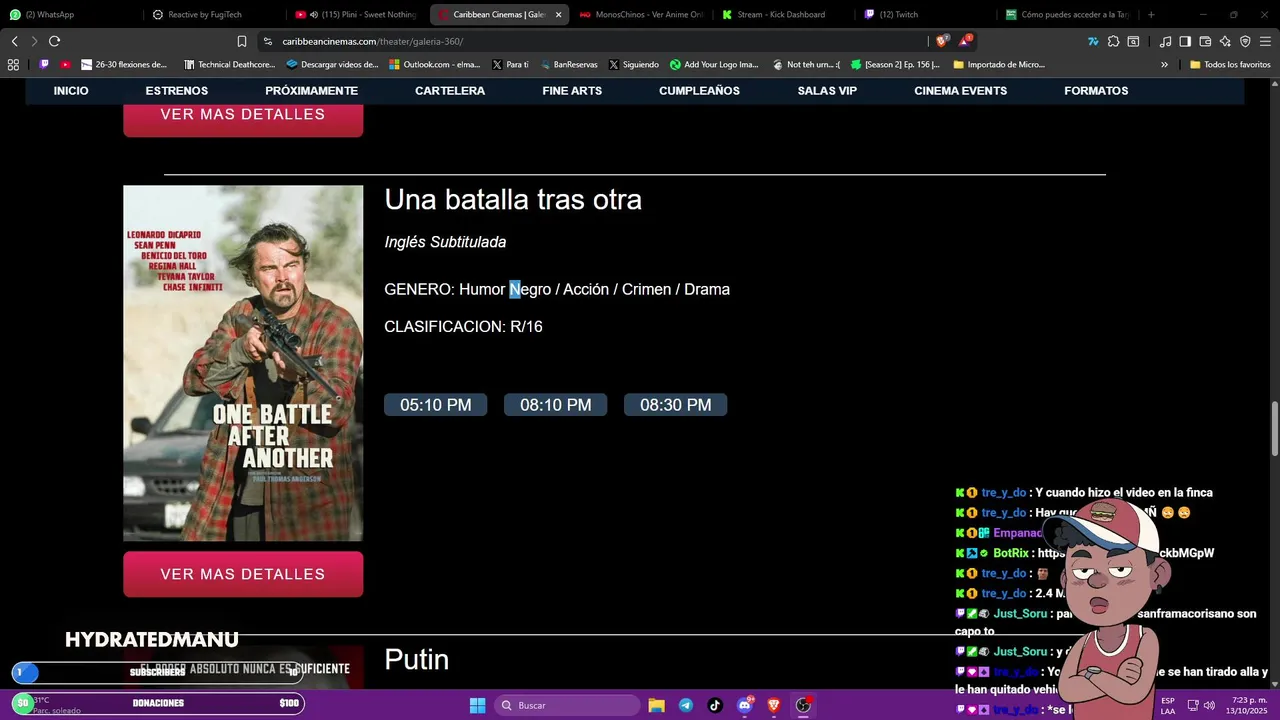Open OBS Studio from the taskbar
This screenshot has height=720, width=1280.
803,705
